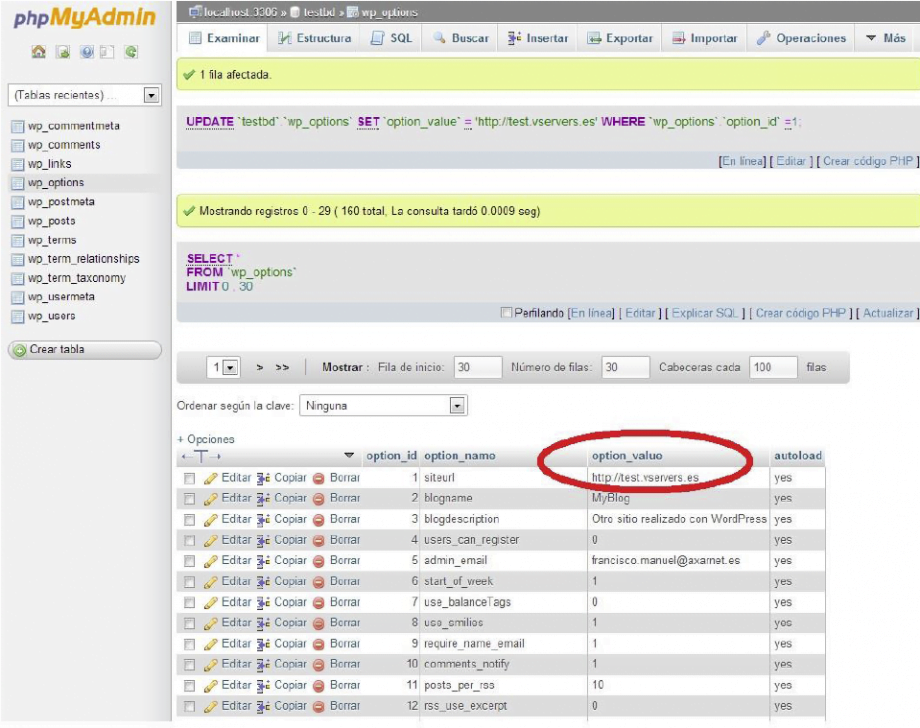Click the Crear código PHP link under UPDATE
The width and height of the screenshot is (920, 728).
coord(868,161)
